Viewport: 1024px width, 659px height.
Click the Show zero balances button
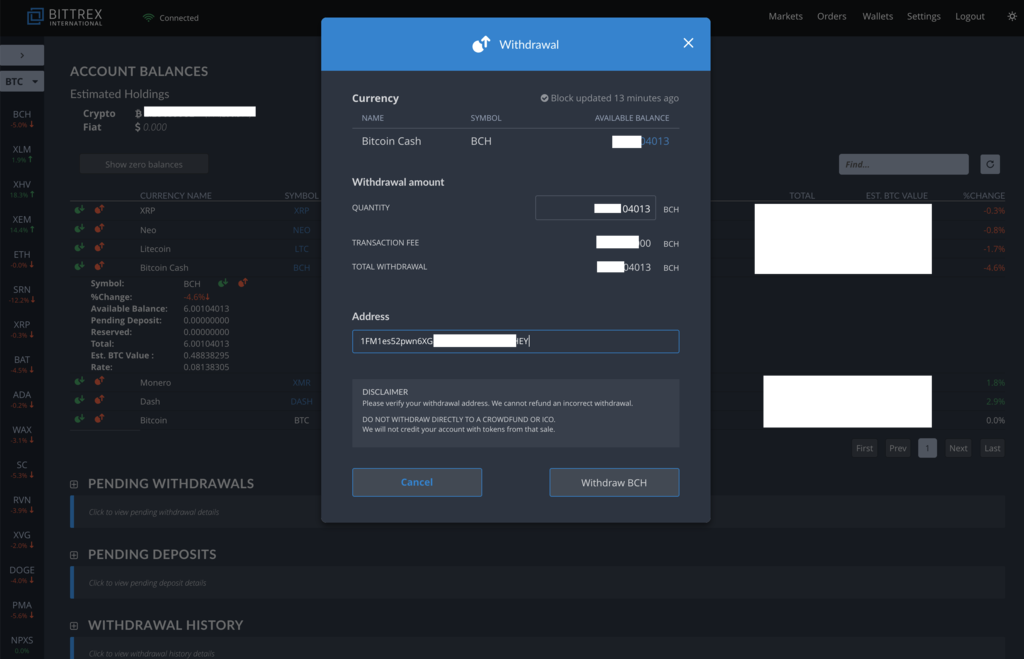(x=144, y=164)
